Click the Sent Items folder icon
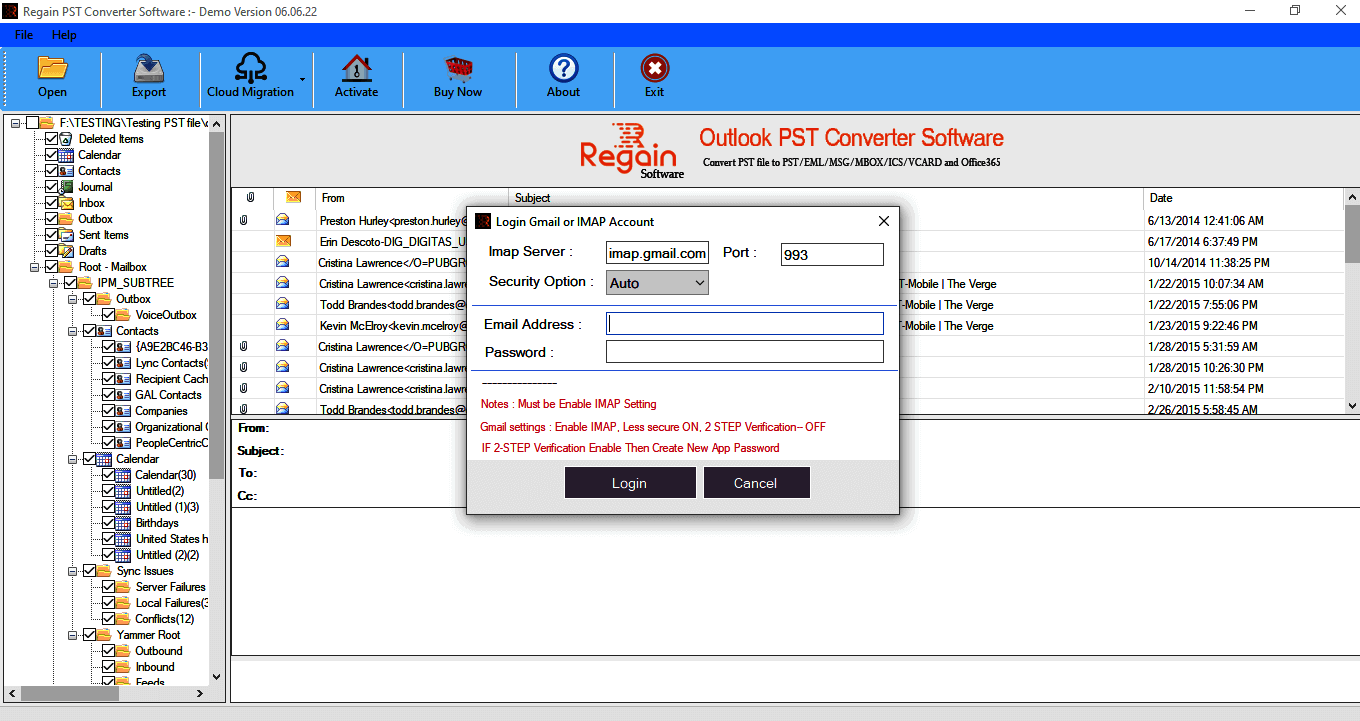The width and height of the screenshot is (1360, 721). click(x=68, y=235)
